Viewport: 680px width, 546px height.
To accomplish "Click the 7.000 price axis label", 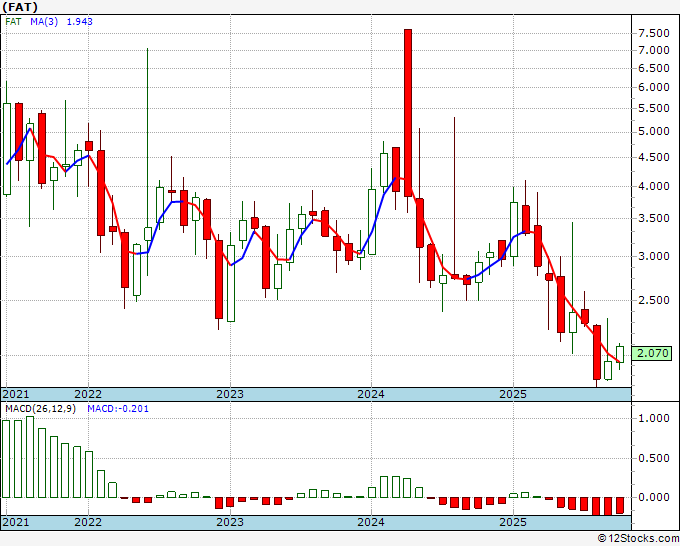I will coord(654,51).
